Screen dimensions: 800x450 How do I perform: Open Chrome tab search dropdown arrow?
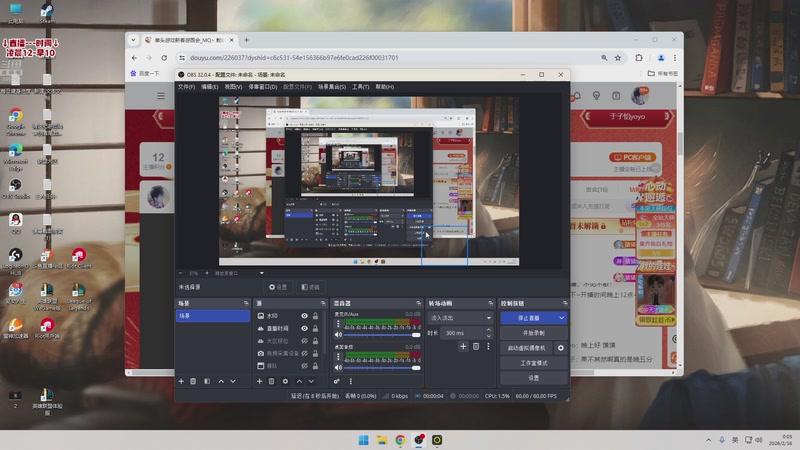coord(133,40)
